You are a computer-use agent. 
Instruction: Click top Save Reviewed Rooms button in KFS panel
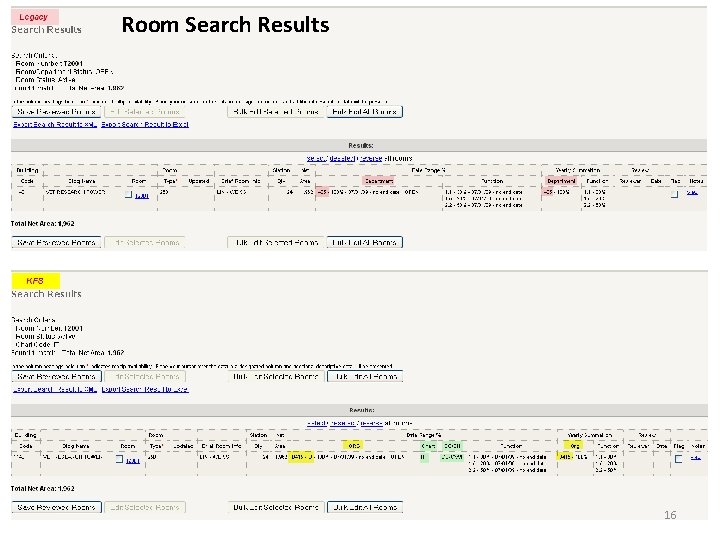[x=56, y=377]
